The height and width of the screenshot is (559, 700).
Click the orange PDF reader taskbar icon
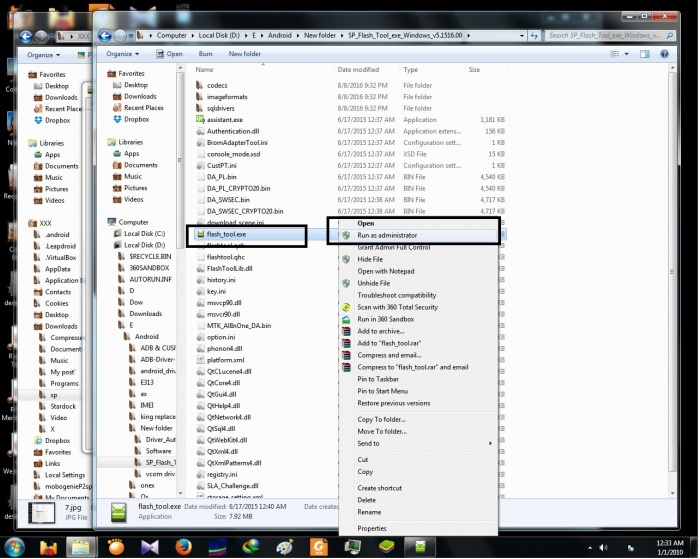click(x=319, y=547)
